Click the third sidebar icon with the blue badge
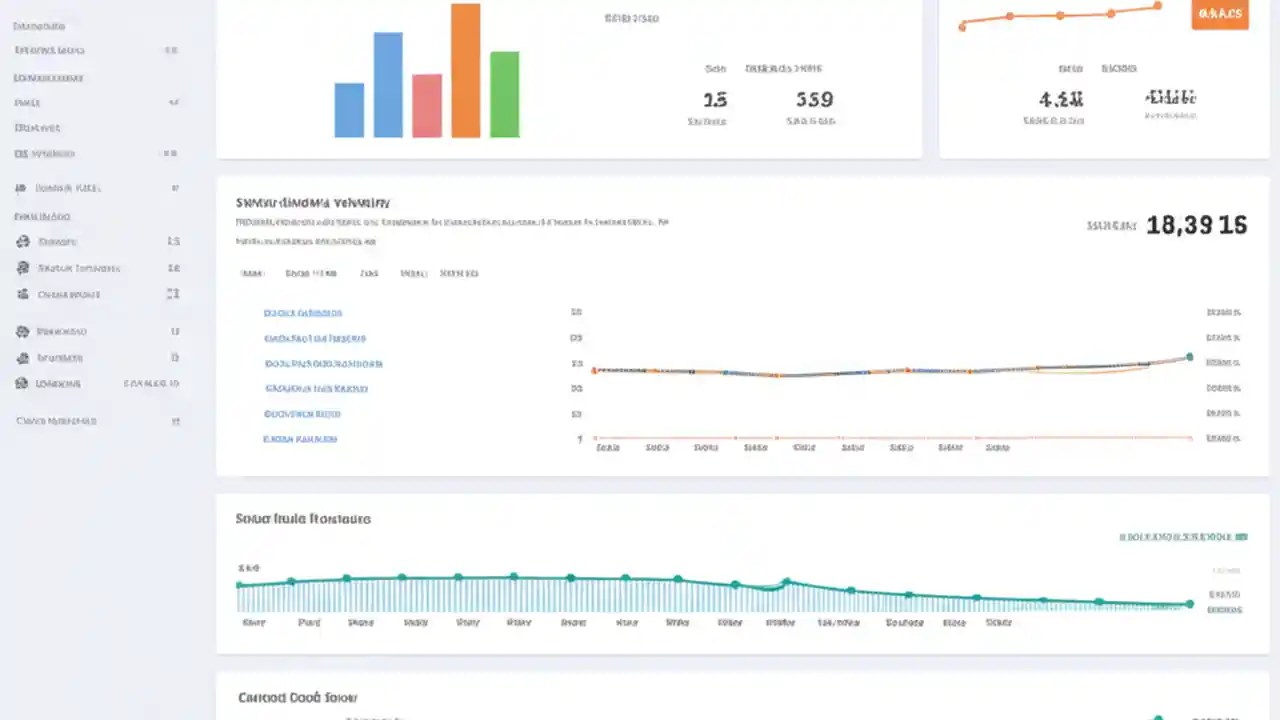The width and height of the screenshot is (1280, 720). [x=22, y=294]
